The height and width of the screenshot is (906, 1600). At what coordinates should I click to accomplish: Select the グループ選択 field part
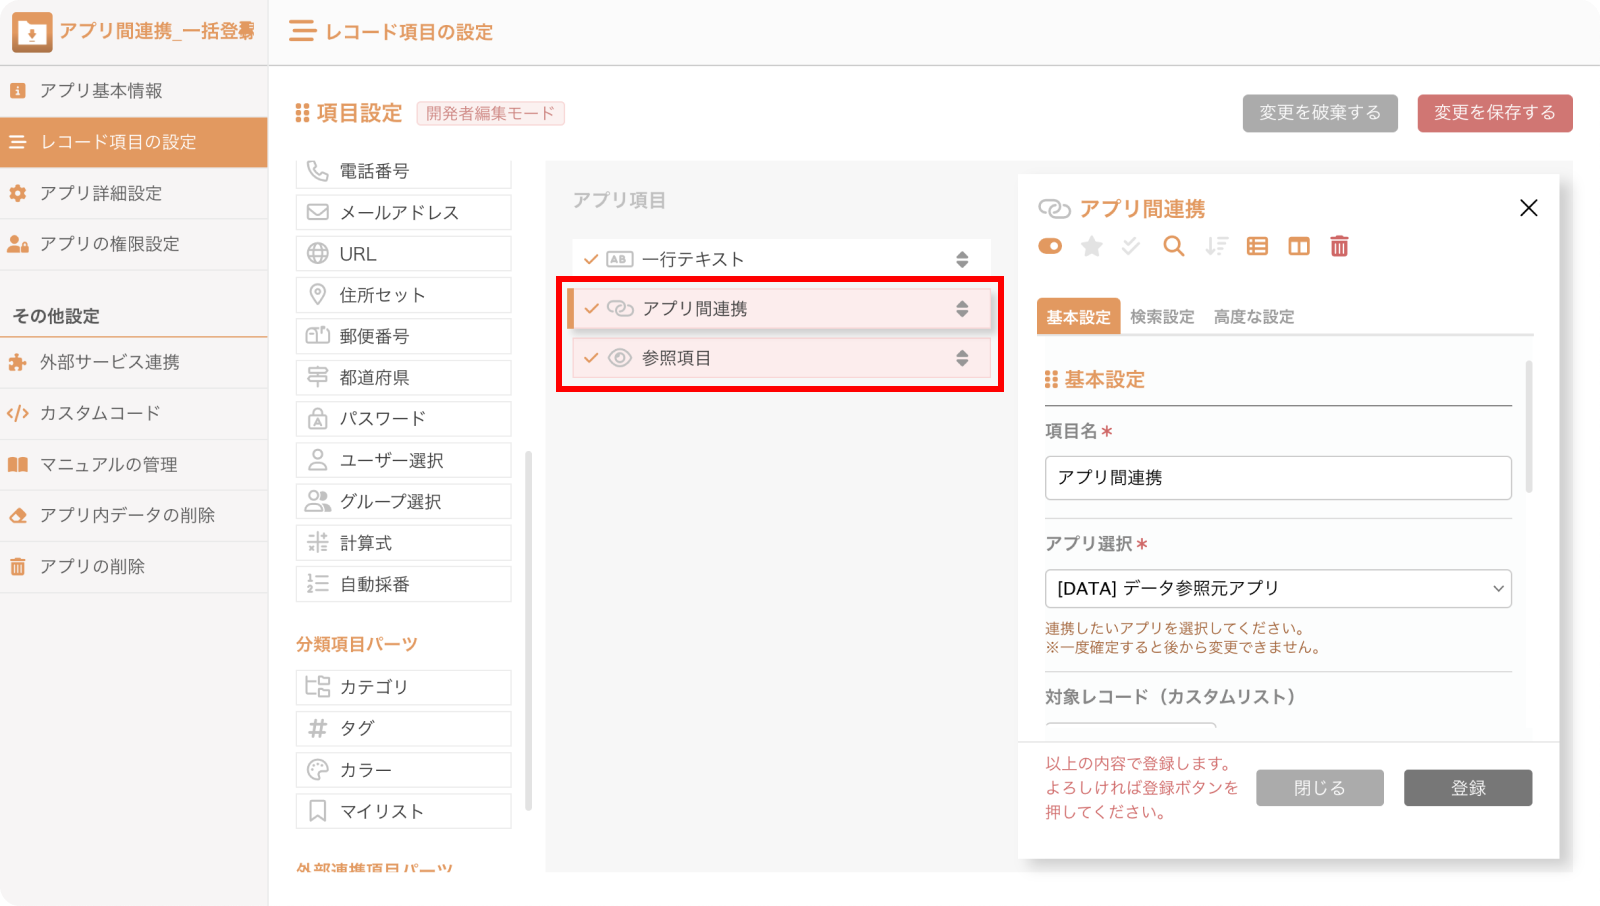[x=404, y=501]
